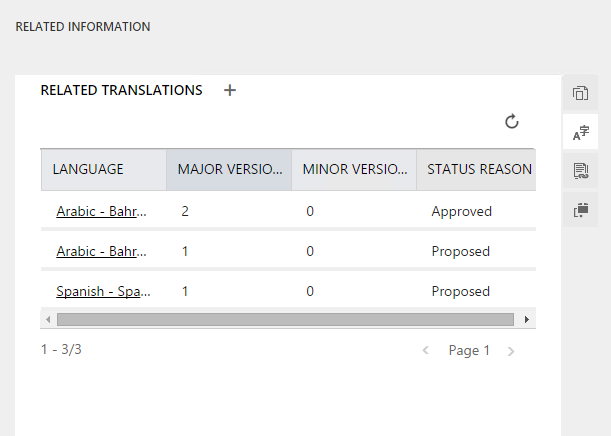Screen dimensions: 611x436
Task: Click the horizontal scrollbar right arrow
Action: [x=527, y=319]
